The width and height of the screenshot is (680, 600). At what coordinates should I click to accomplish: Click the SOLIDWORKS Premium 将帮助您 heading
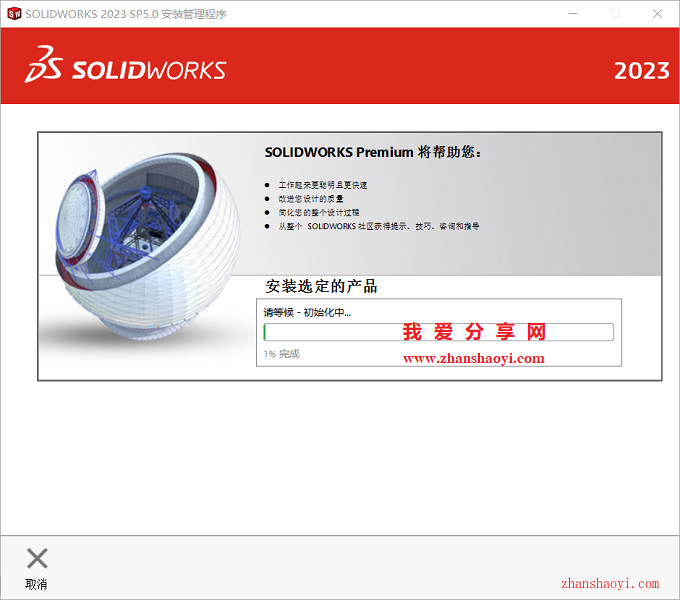coord(373,152)
